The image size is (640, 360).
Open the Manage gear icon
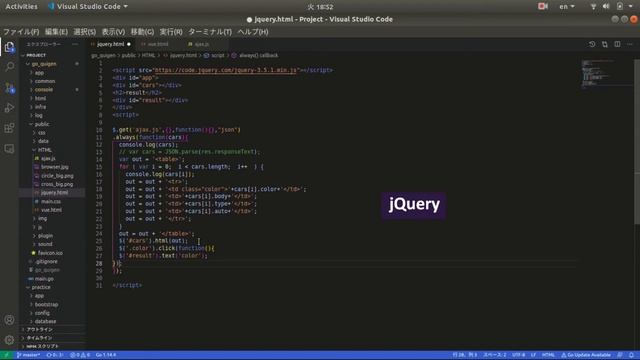[x=9, y=340]
